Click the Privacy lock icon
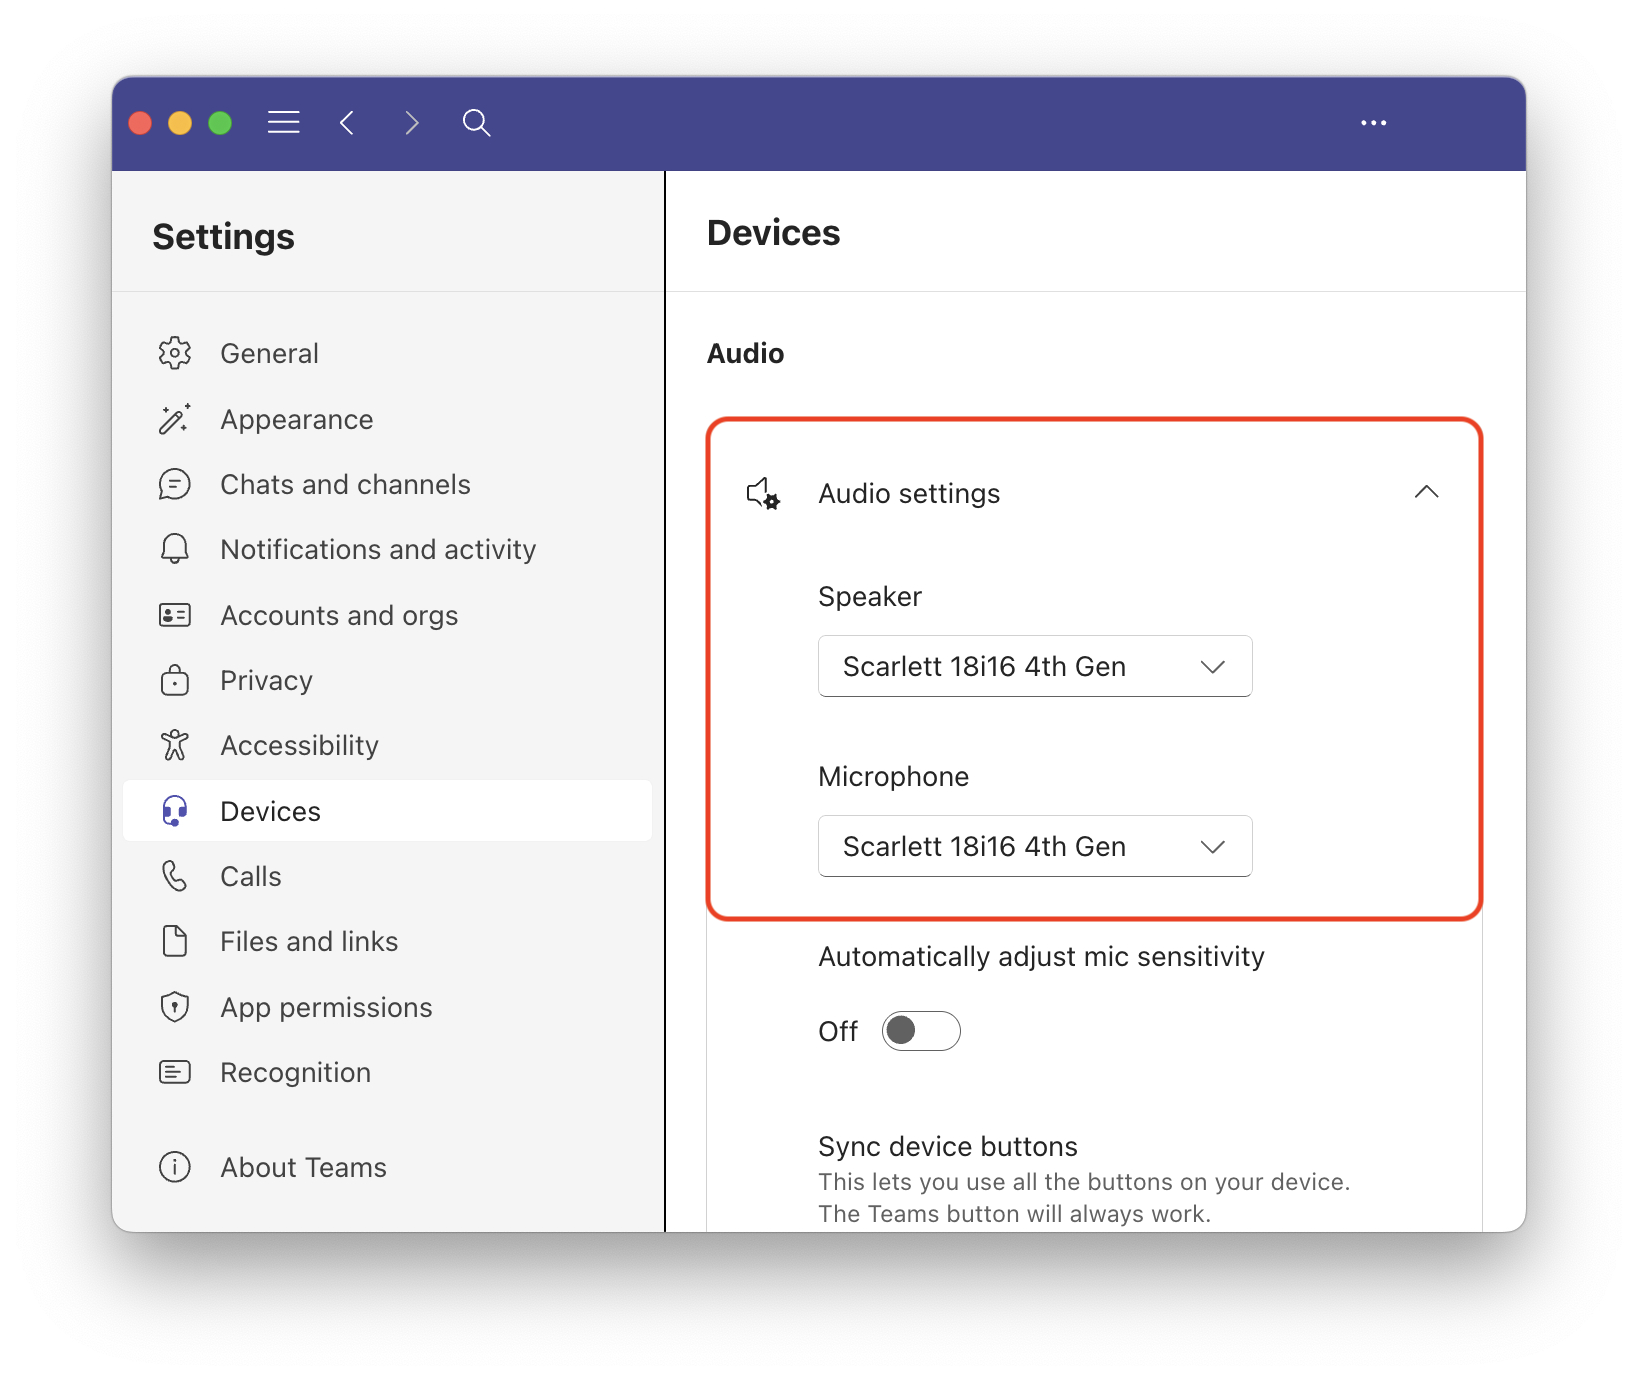The width and height of the screenshot is (1638, 1380). coord(175,680)
